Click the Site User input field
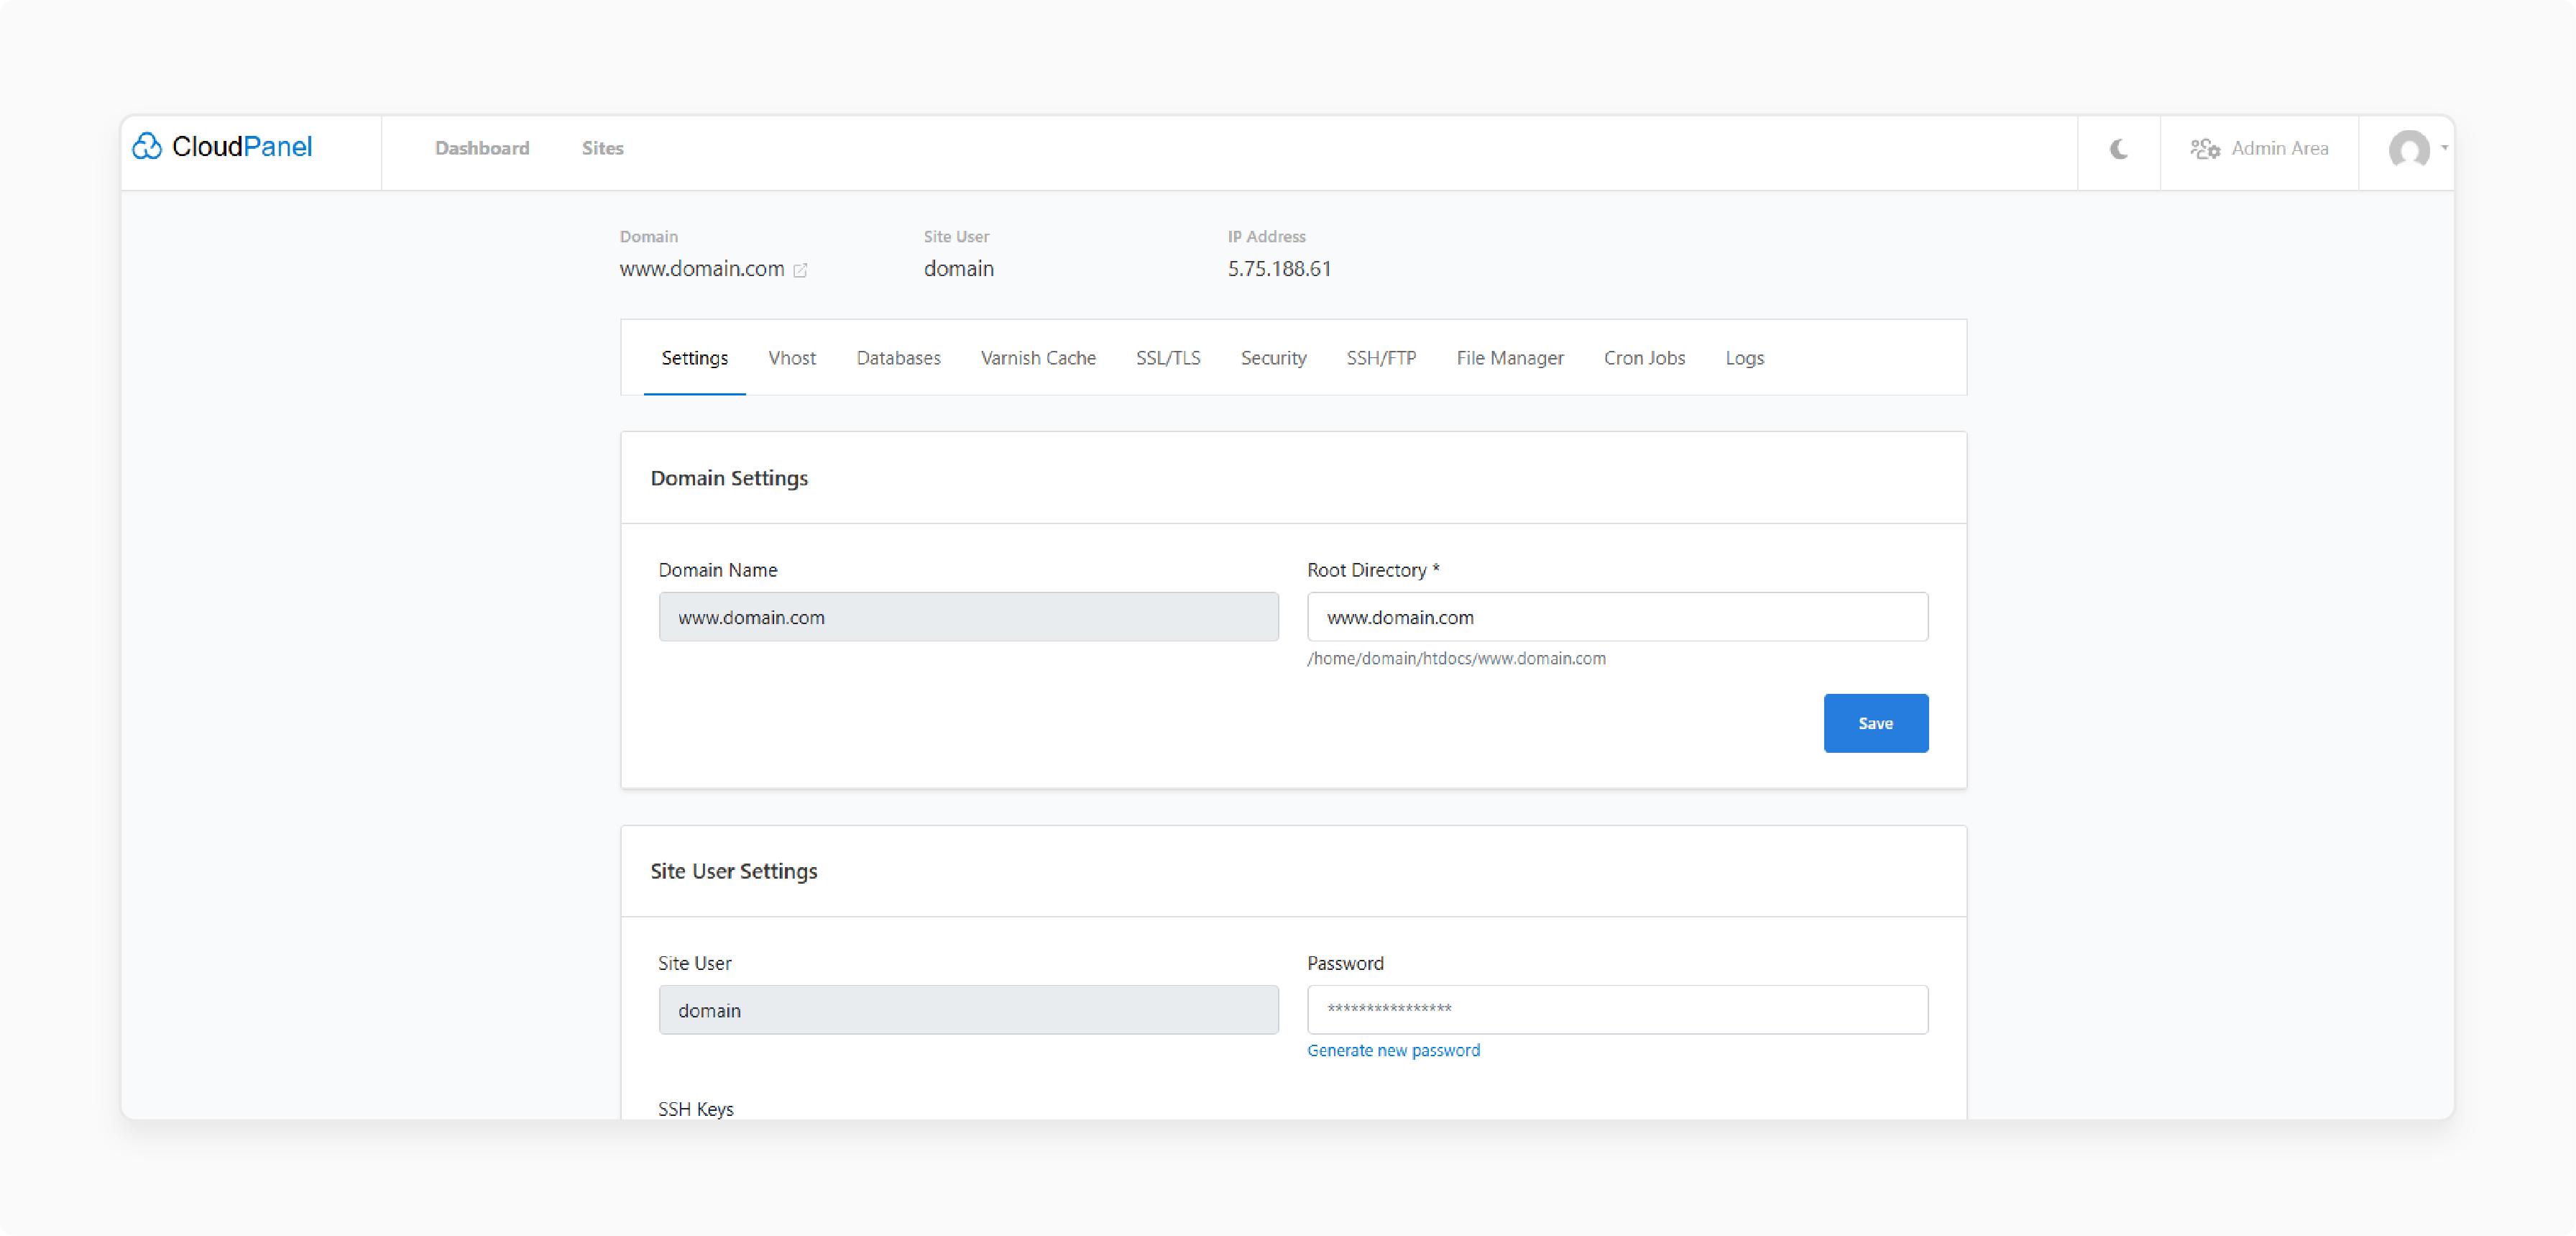The width and height of the screenshot is (2576, 1236). tap(968, 1010)
